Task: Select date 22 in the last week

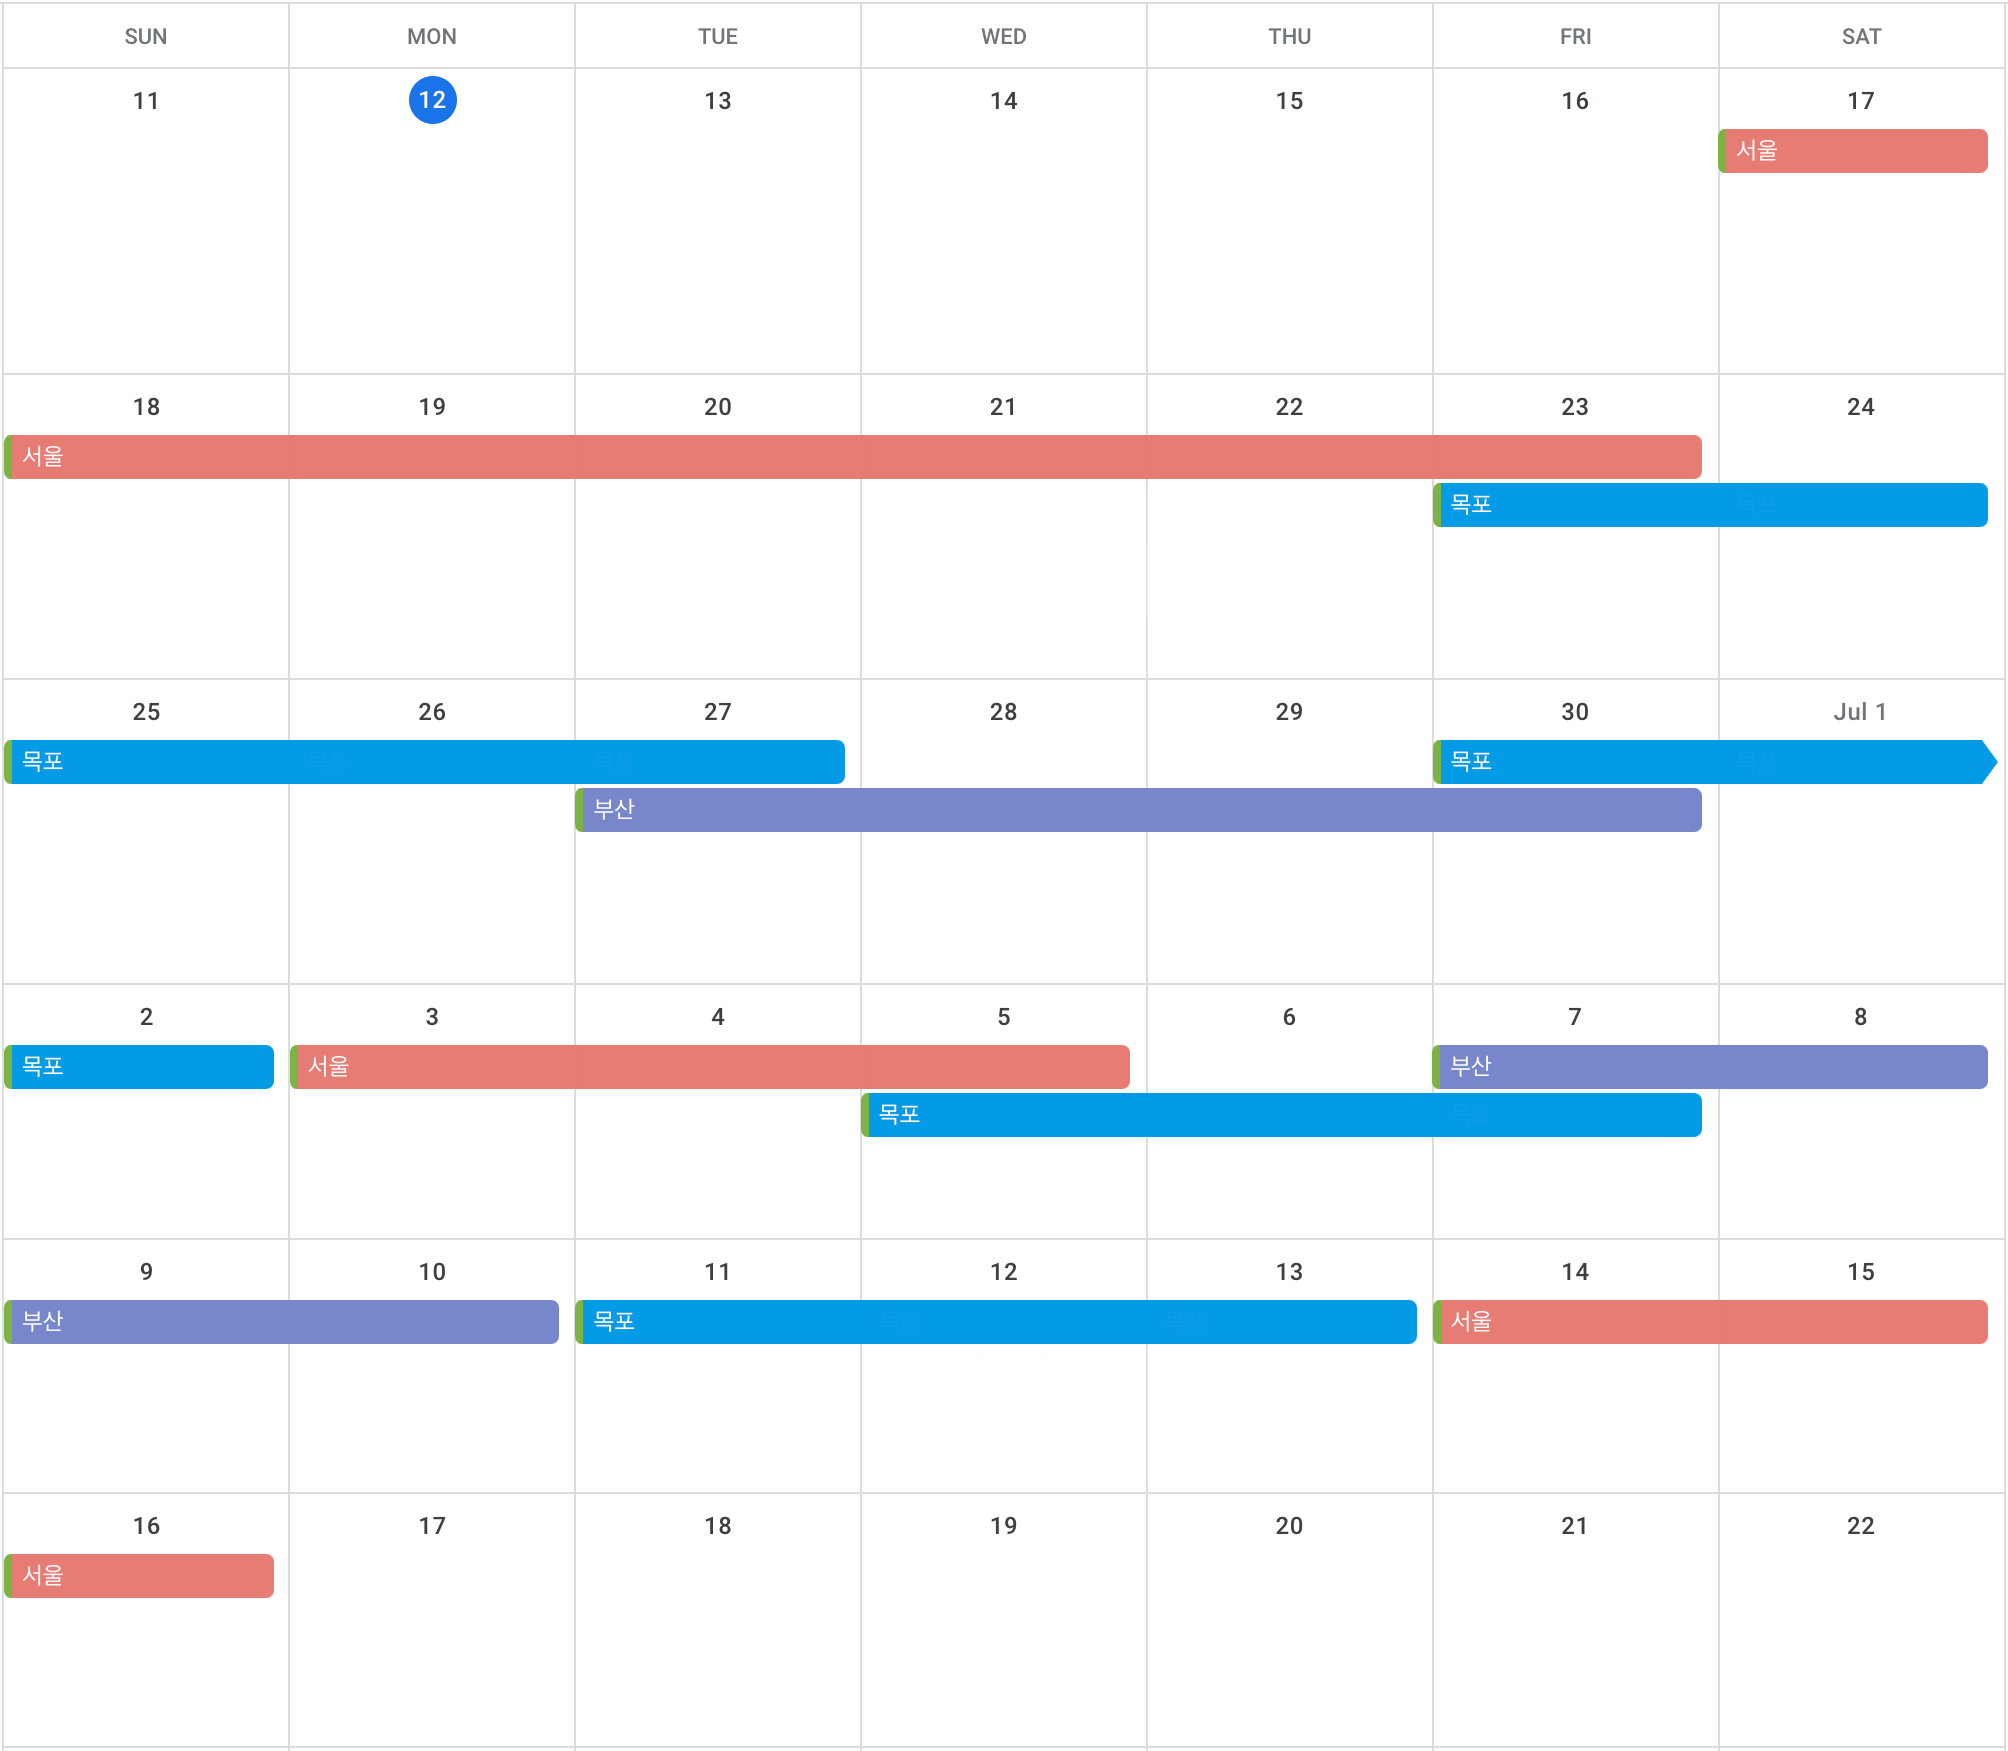Action: click(x=1861, y=1526)
